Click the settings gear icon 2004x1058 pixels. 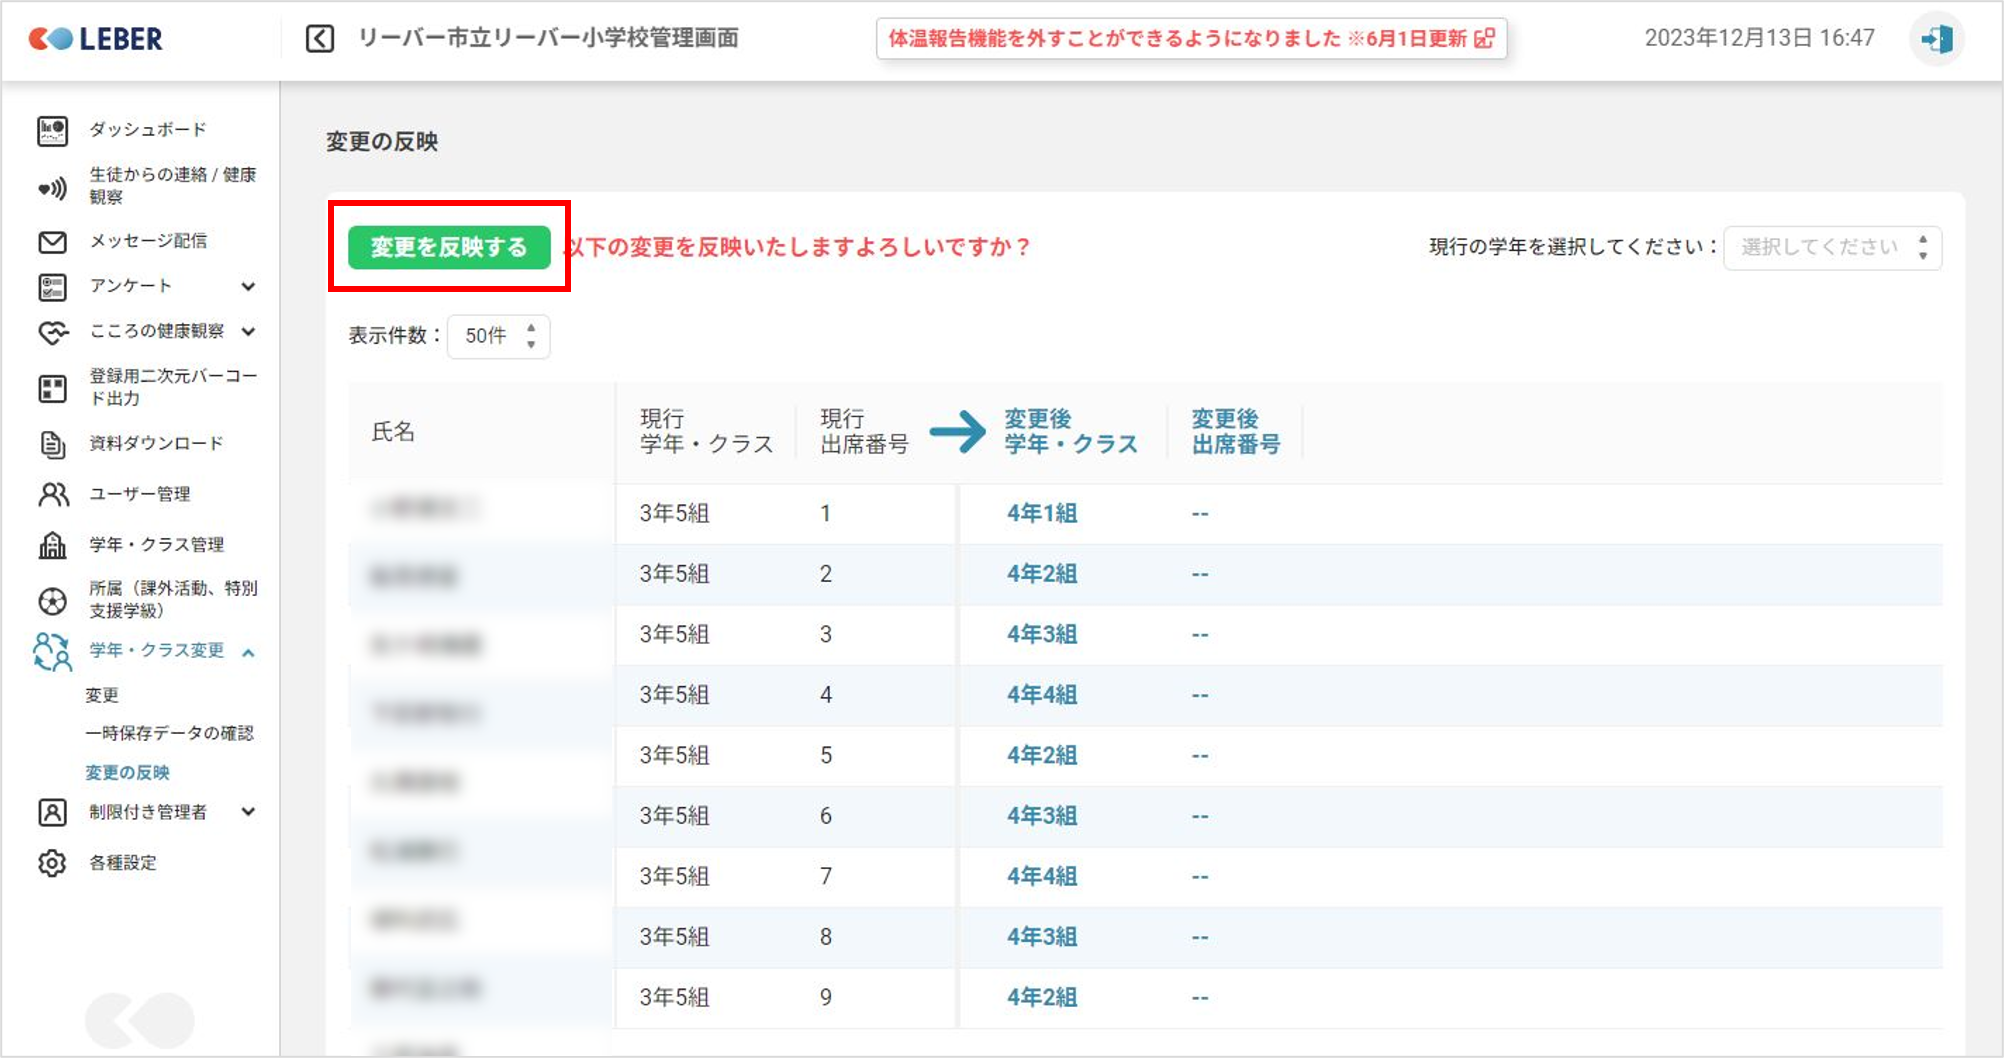52,863
